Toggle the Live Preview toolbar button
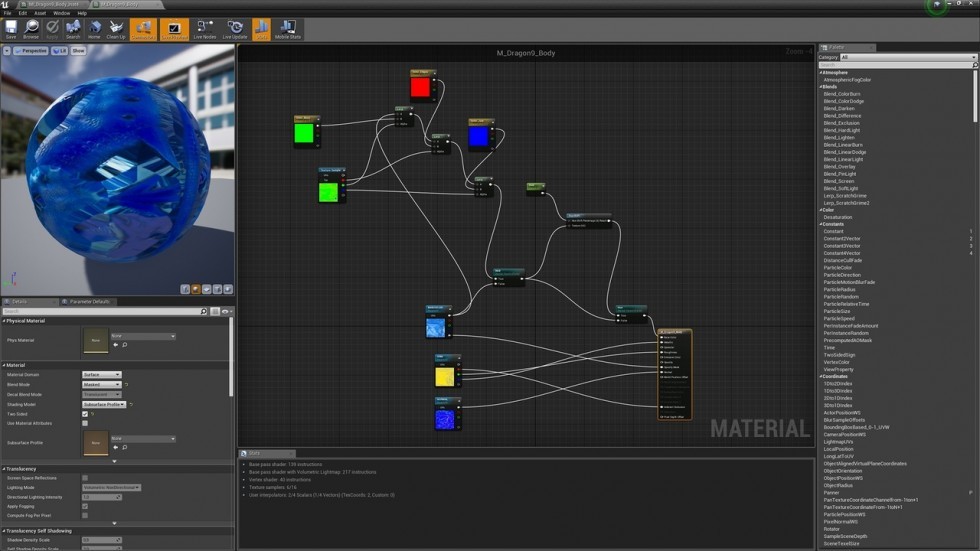This screenshot has width=980, height=551. pos(174,29)
